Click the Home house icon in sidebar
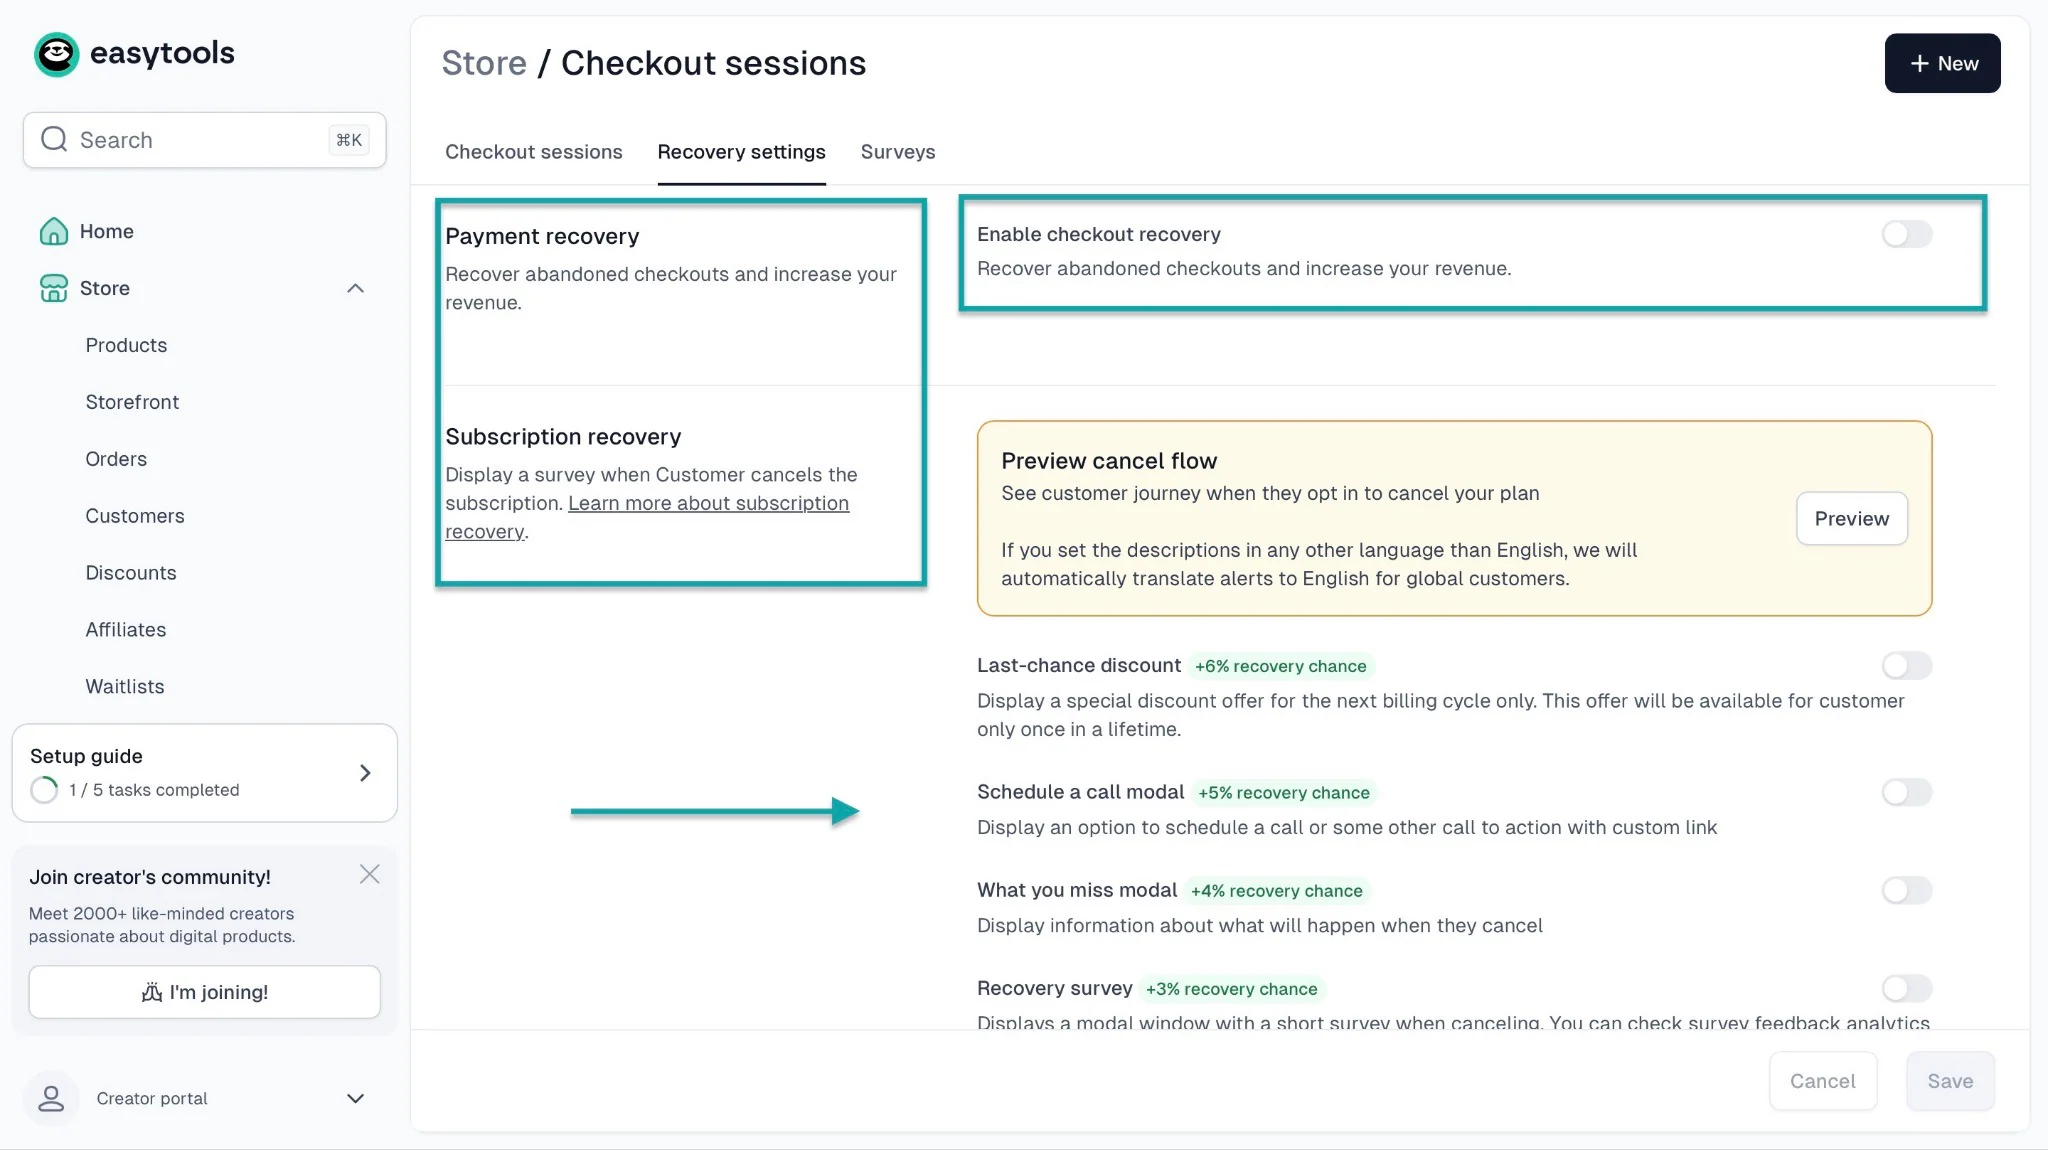 [53, 231]
